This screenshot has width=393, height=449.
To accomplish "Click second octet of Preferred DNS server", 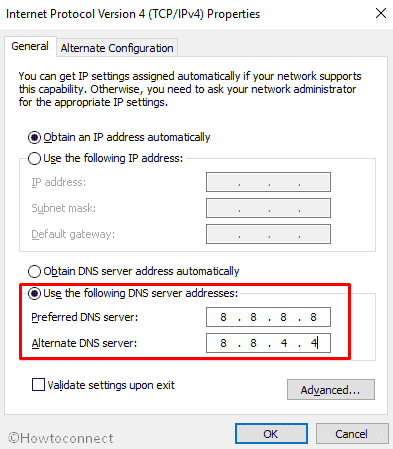I will click(x=253, y=317).
